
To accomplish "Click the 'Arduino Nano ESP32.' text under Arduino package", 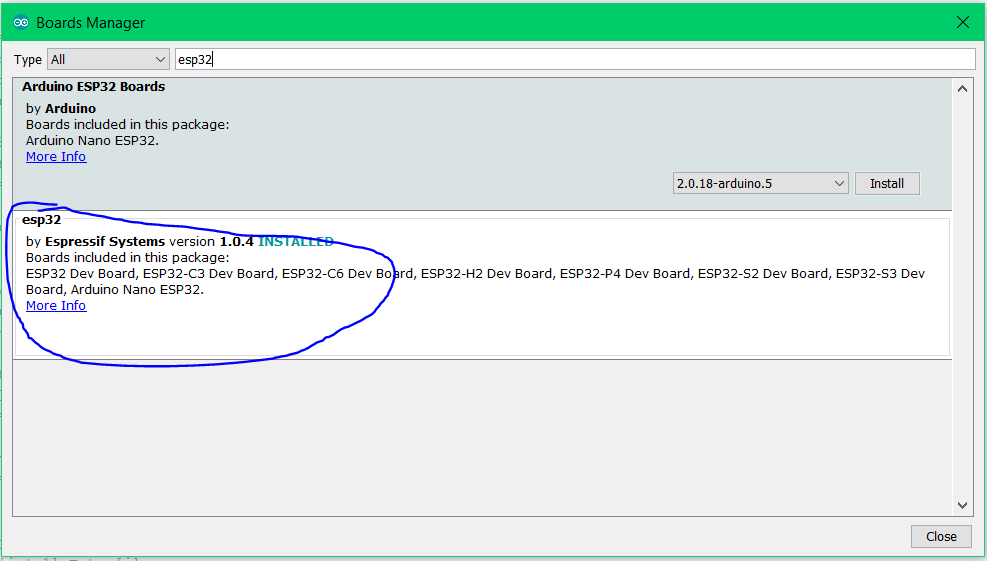I will (x=93, y=140).
